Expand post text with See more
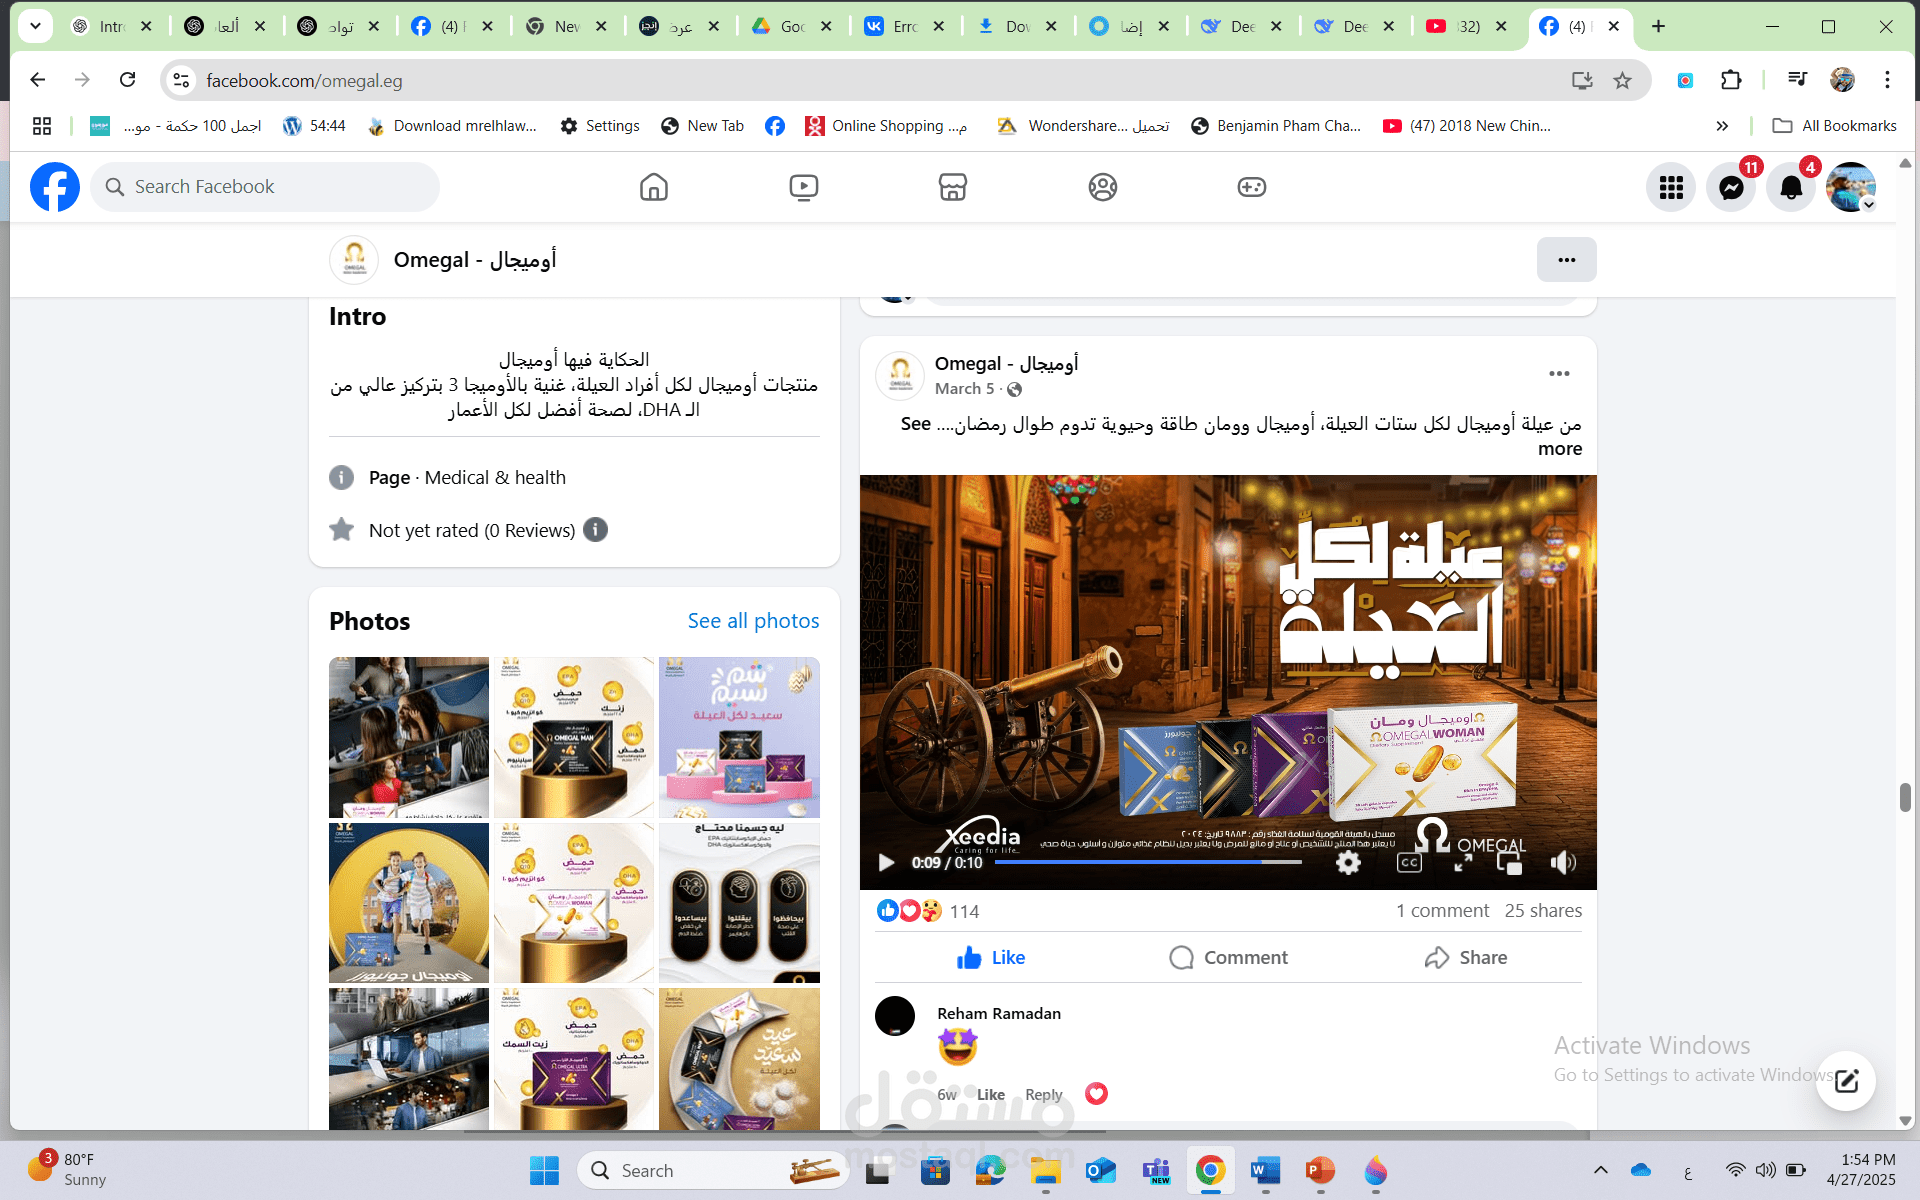This screenshot has height=1200, width=1920. click(1559, 449)
